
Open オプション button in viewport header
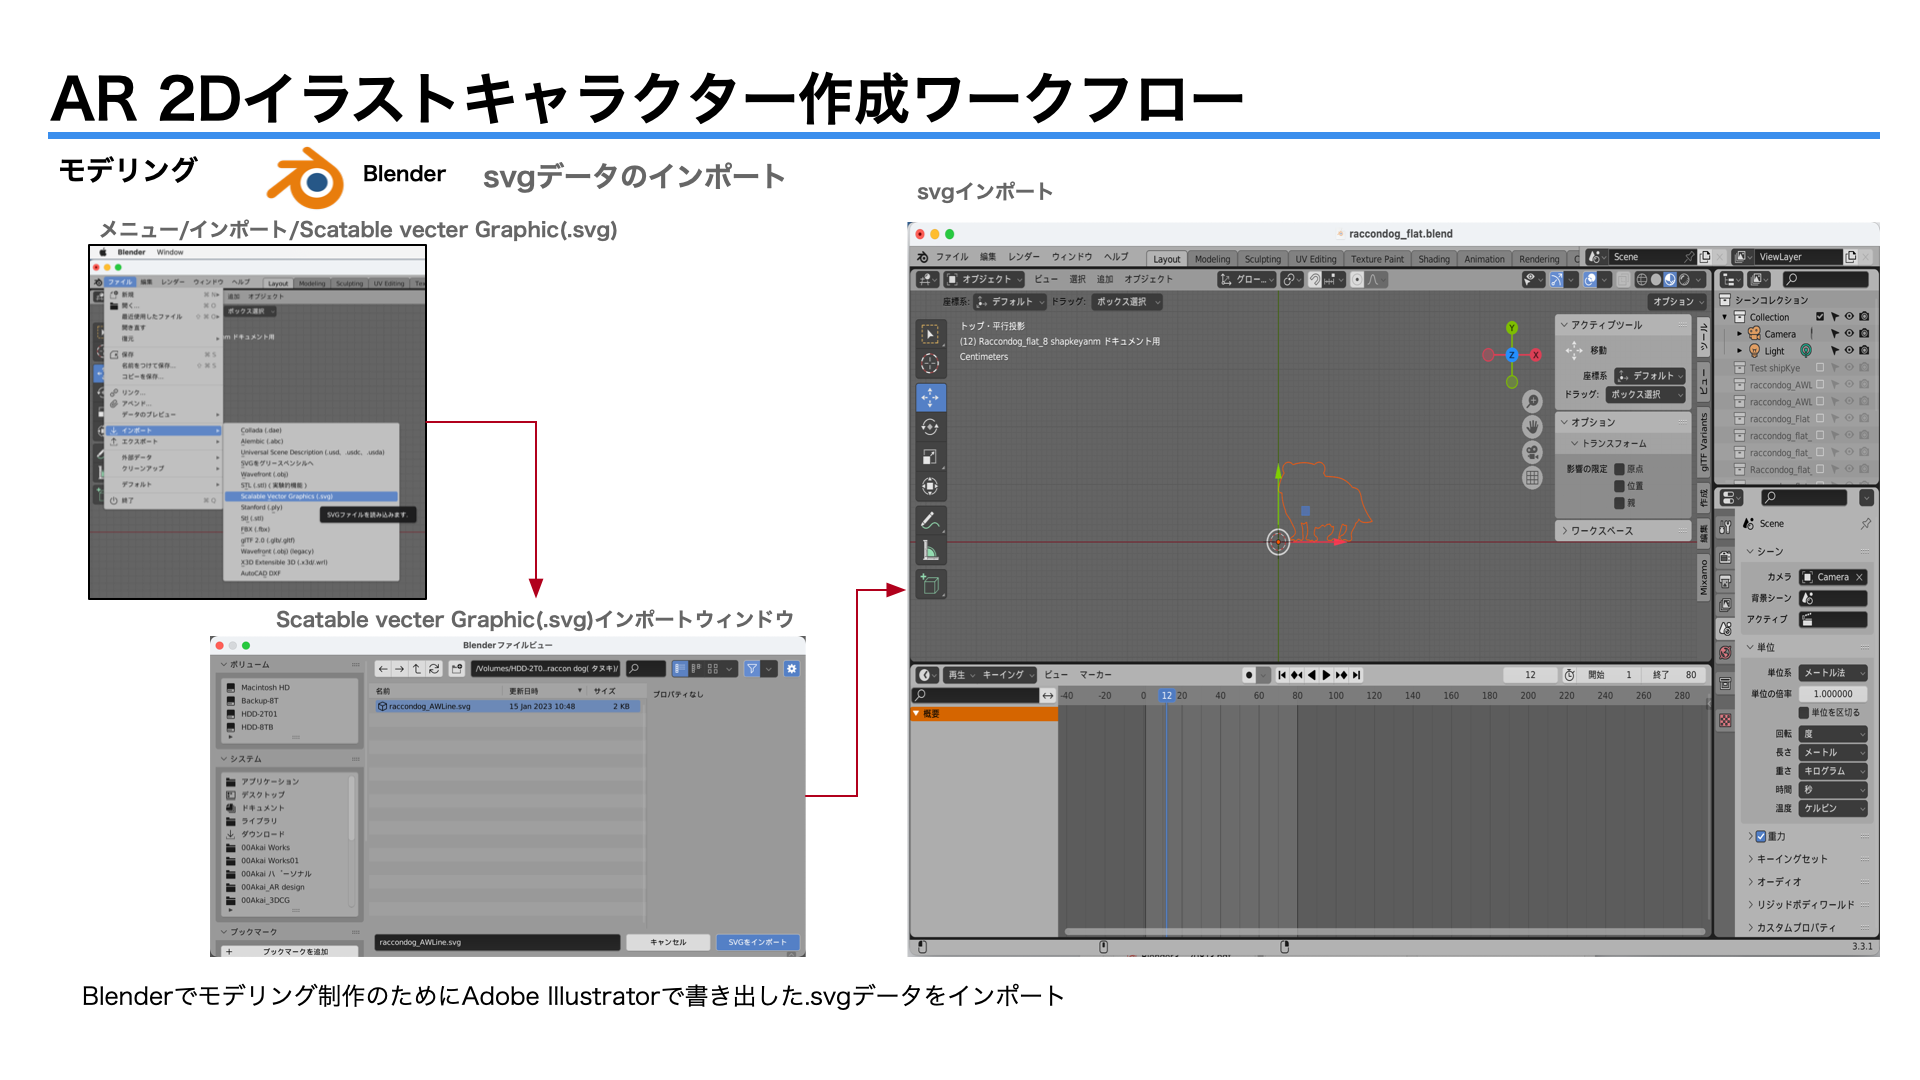point(1678,302)
